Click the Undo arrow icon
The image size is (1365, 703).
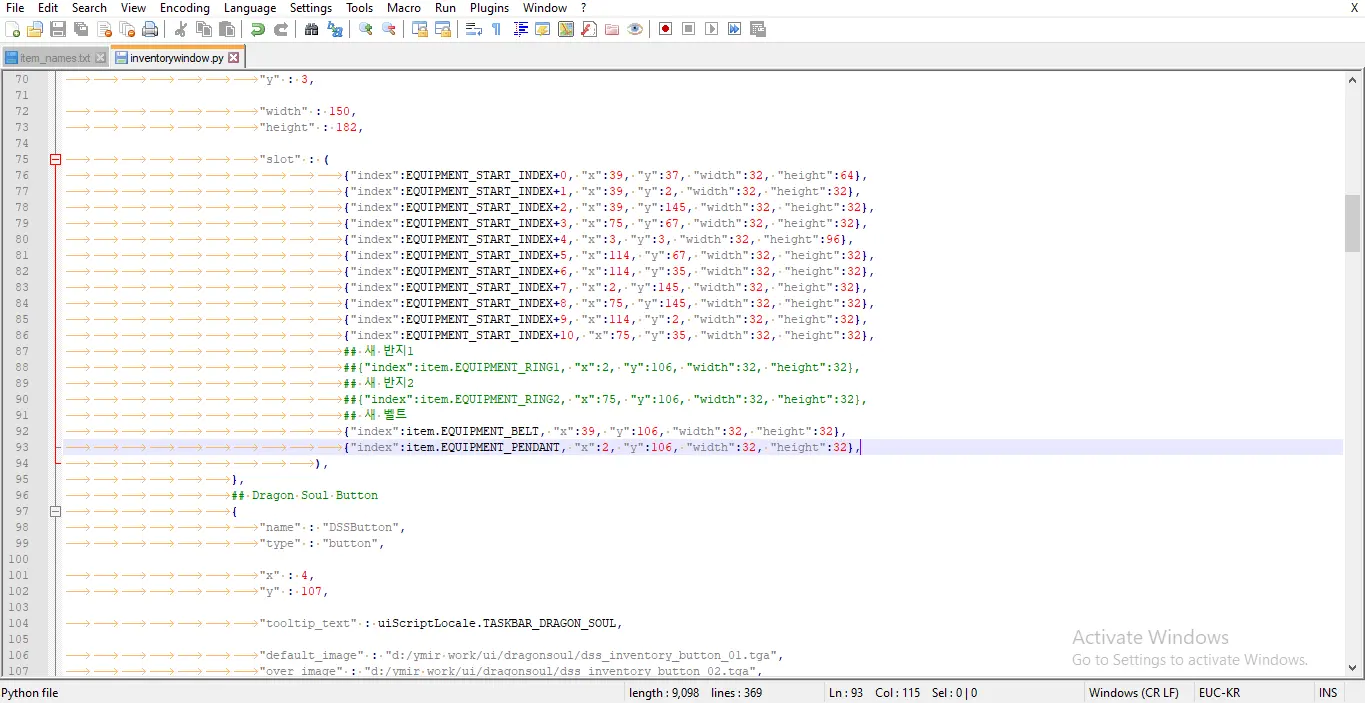coord(258,29)
